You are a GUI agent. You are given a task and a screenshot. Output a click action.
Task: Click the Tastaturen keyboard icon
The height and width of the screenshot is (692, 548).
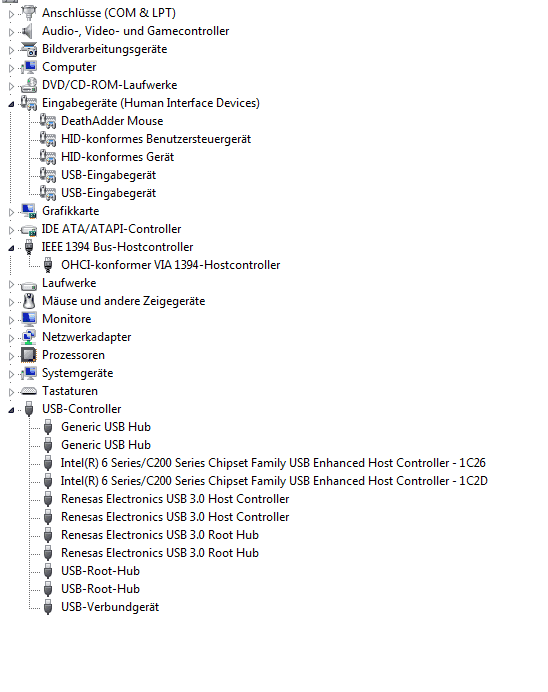[29, 391]
